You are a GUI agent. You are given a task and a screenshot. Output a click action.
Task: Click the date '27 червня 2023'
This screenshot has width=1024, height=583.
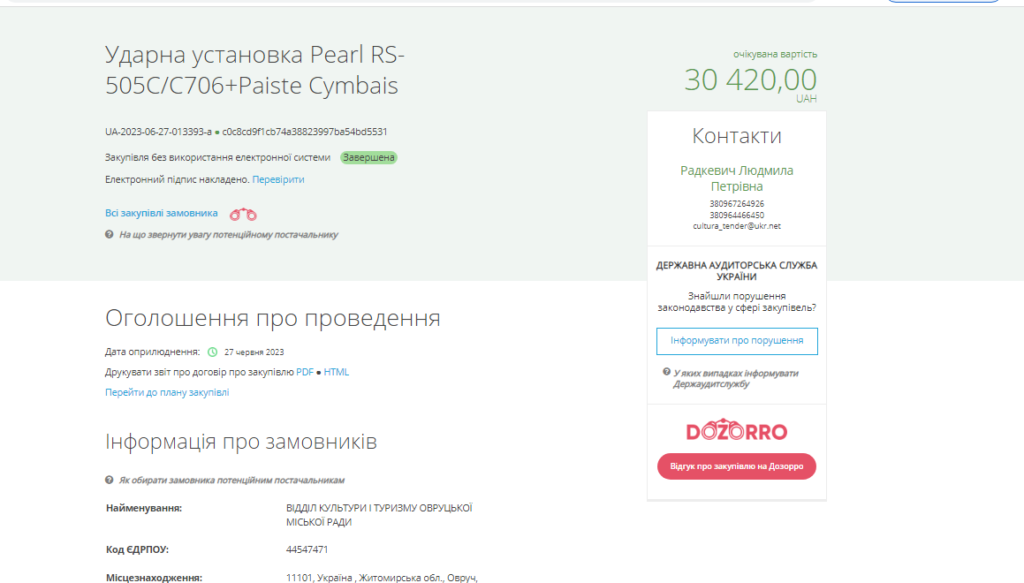(254, 352)
